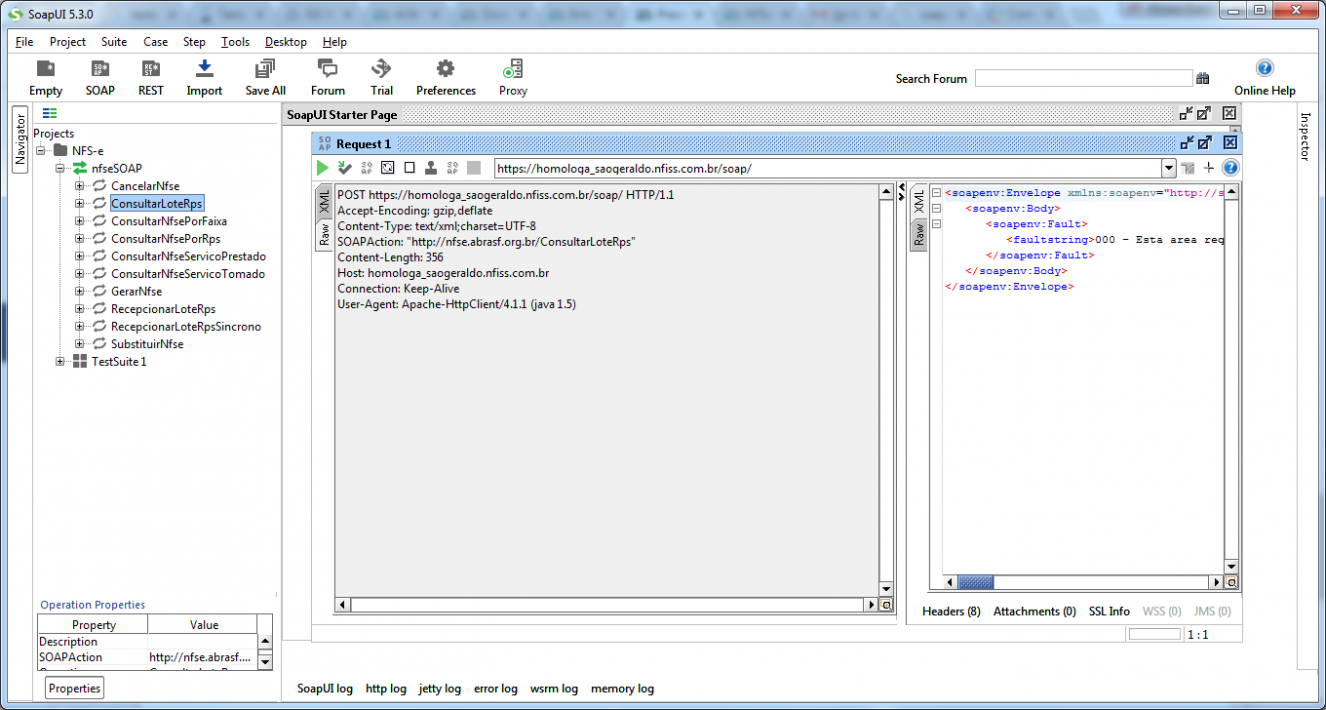
Task: Open the Headers (8) response tab
Action: (951, 611)
